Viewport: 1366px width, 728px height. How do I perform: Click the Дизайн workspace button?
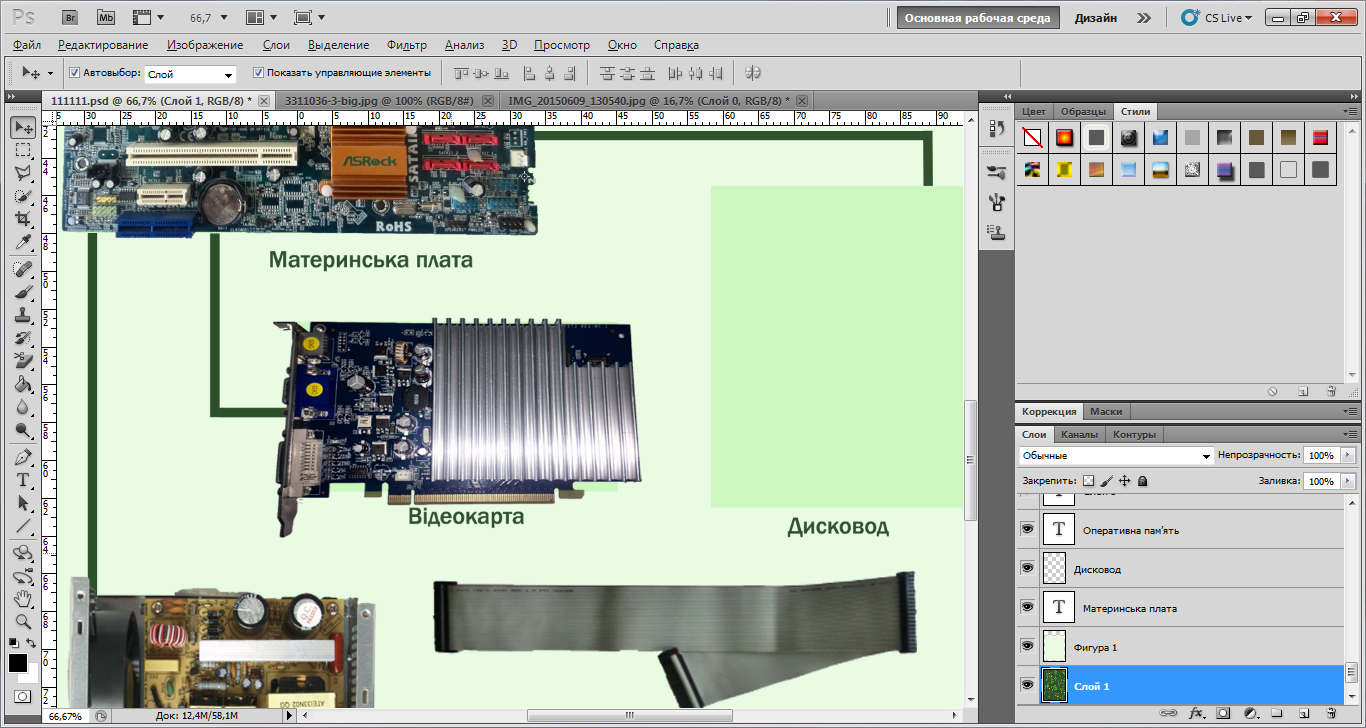click(1096, 18)
